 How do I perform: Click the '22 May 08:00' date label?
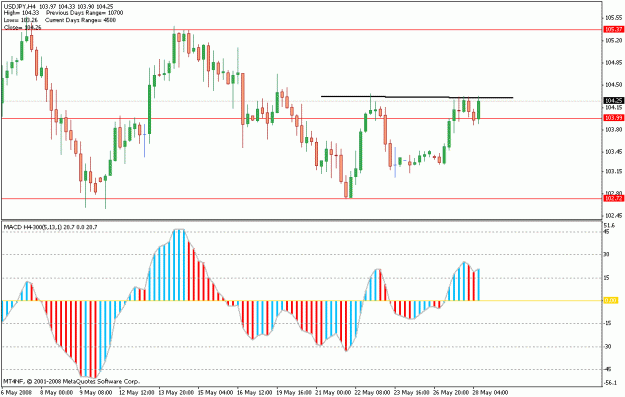click(373, 393)
